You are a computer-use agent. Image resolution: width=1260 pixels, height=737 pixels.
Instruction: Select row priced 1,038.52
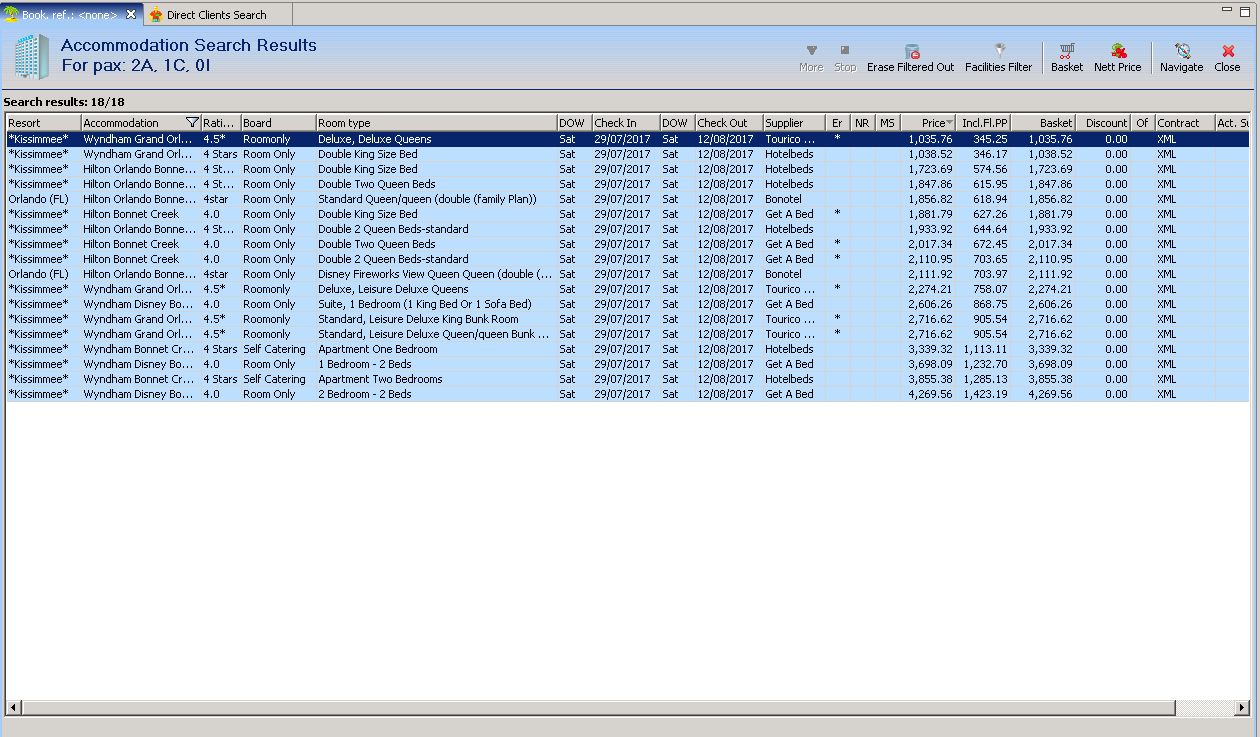click(x=627, y=154)
